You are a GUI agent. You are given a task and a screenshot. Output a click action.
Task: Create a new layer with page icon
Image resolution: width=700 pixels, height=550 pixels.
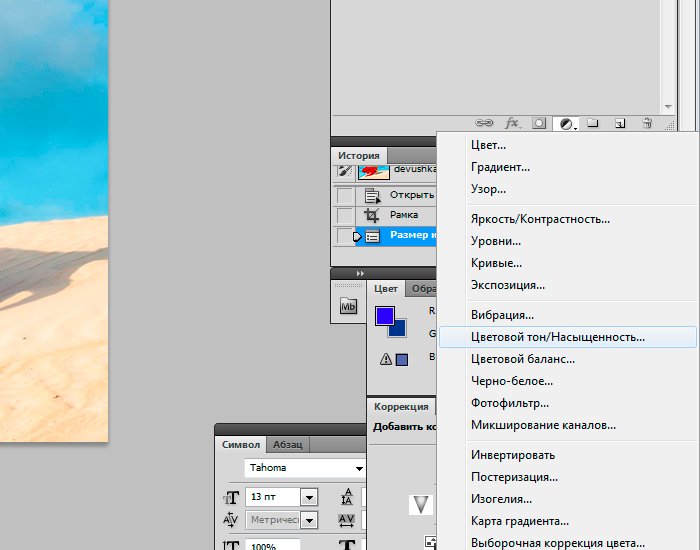(x=620, y=123)
